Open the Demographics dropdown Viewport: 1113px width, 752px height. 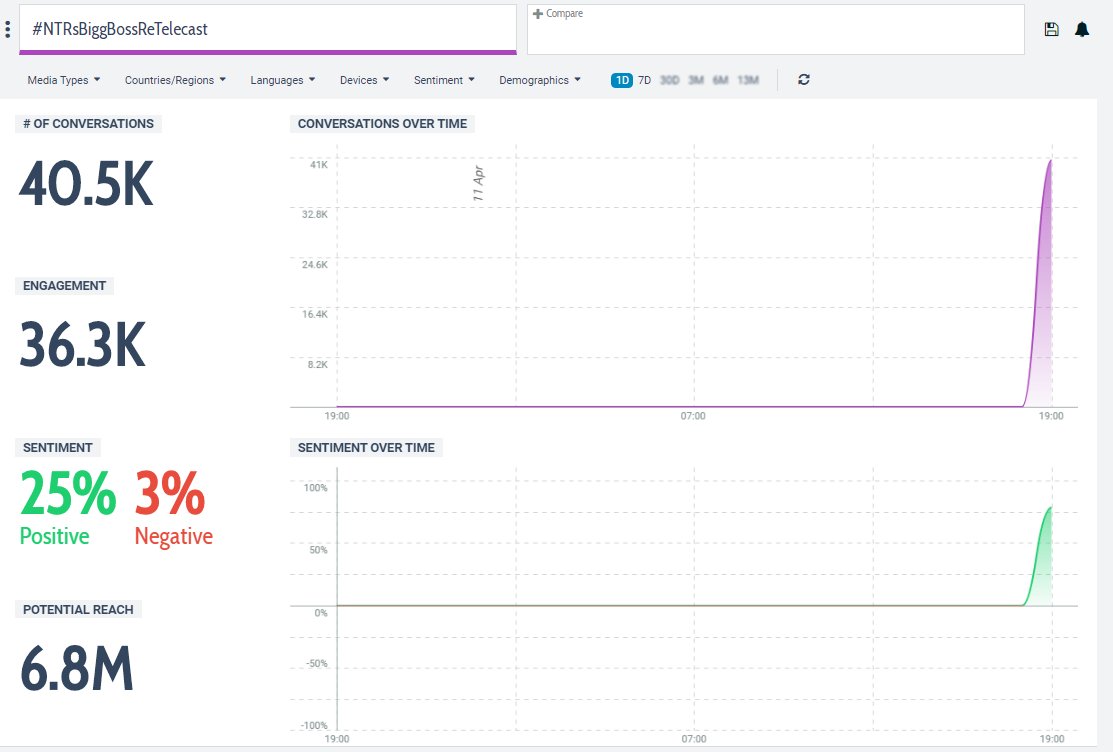pyautogui.click(x=539, y=80)
